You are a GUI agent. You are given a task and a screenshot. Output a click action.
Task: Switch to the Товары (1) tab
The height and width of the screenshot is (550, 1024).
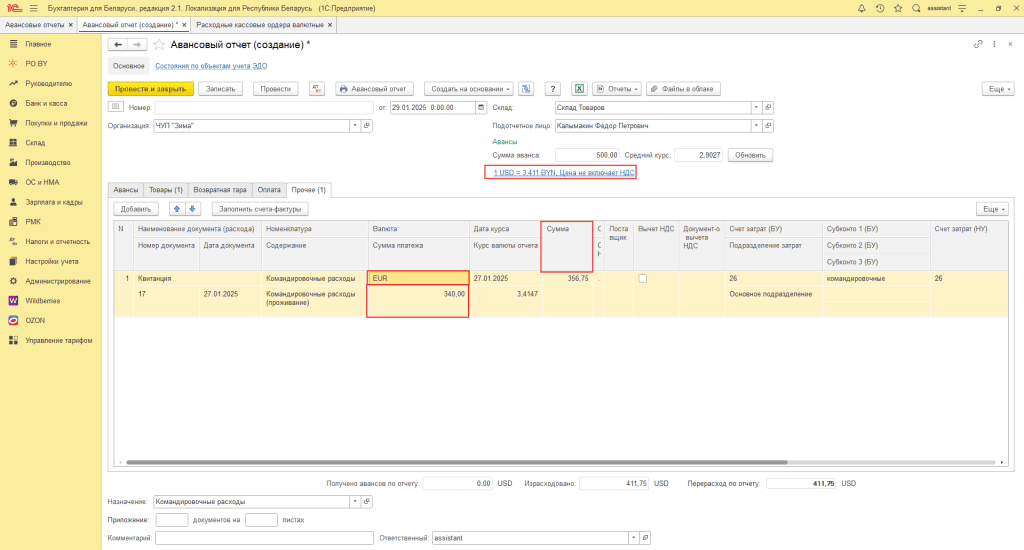click(x=165, y=189)
